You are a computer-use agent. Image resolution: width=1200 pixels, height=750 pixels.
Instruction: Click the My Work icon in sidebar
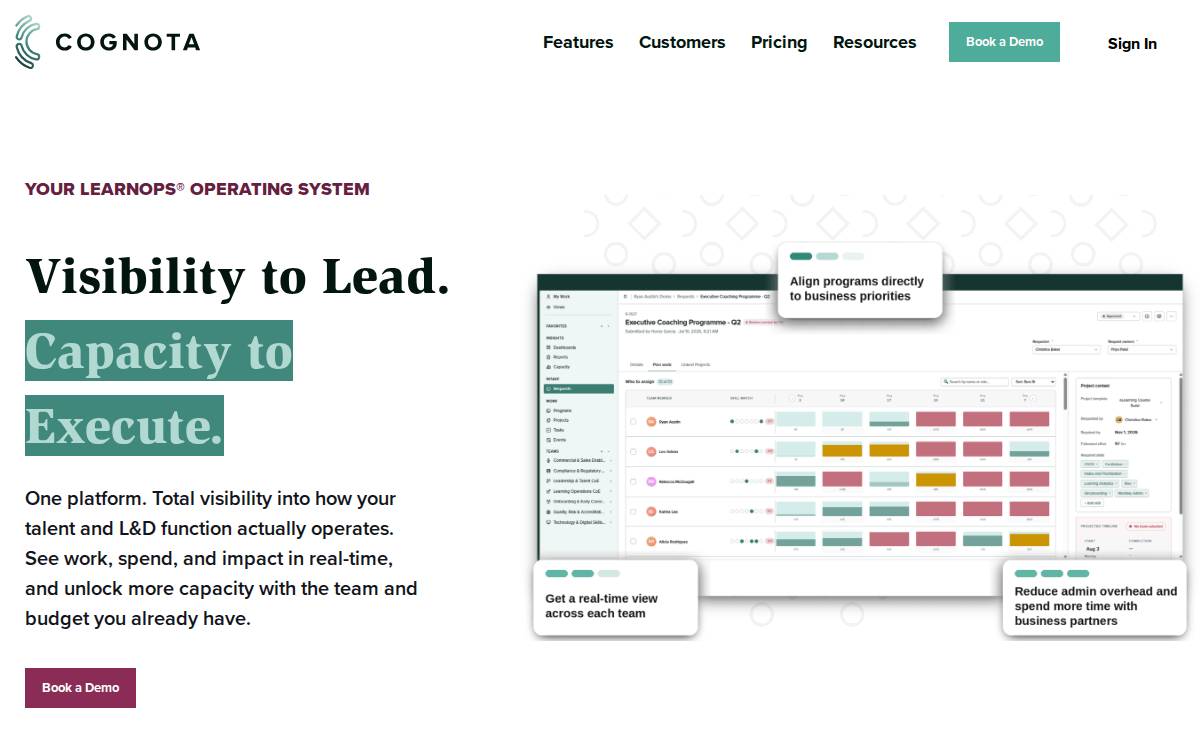(548, 297)
